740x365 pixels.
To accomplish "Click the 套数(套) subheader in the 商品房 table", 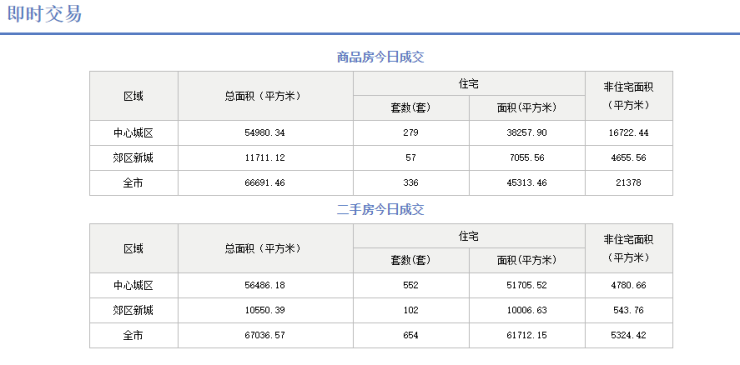I will tap(411, 108).
